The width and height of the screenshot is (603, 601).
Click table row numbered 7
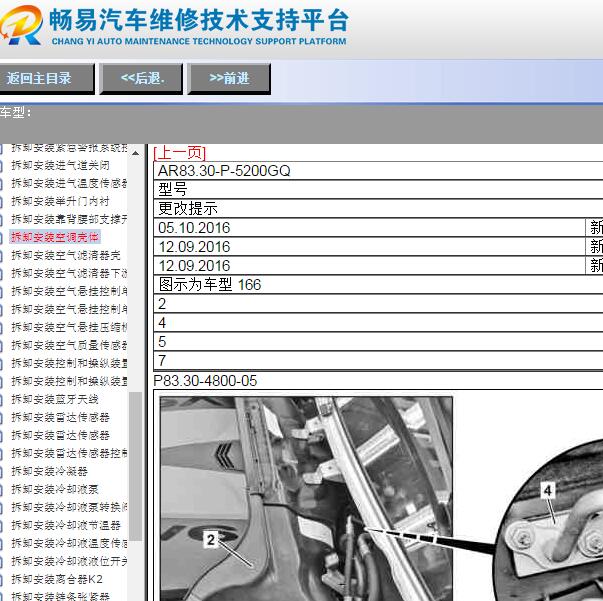click(378, 360)
